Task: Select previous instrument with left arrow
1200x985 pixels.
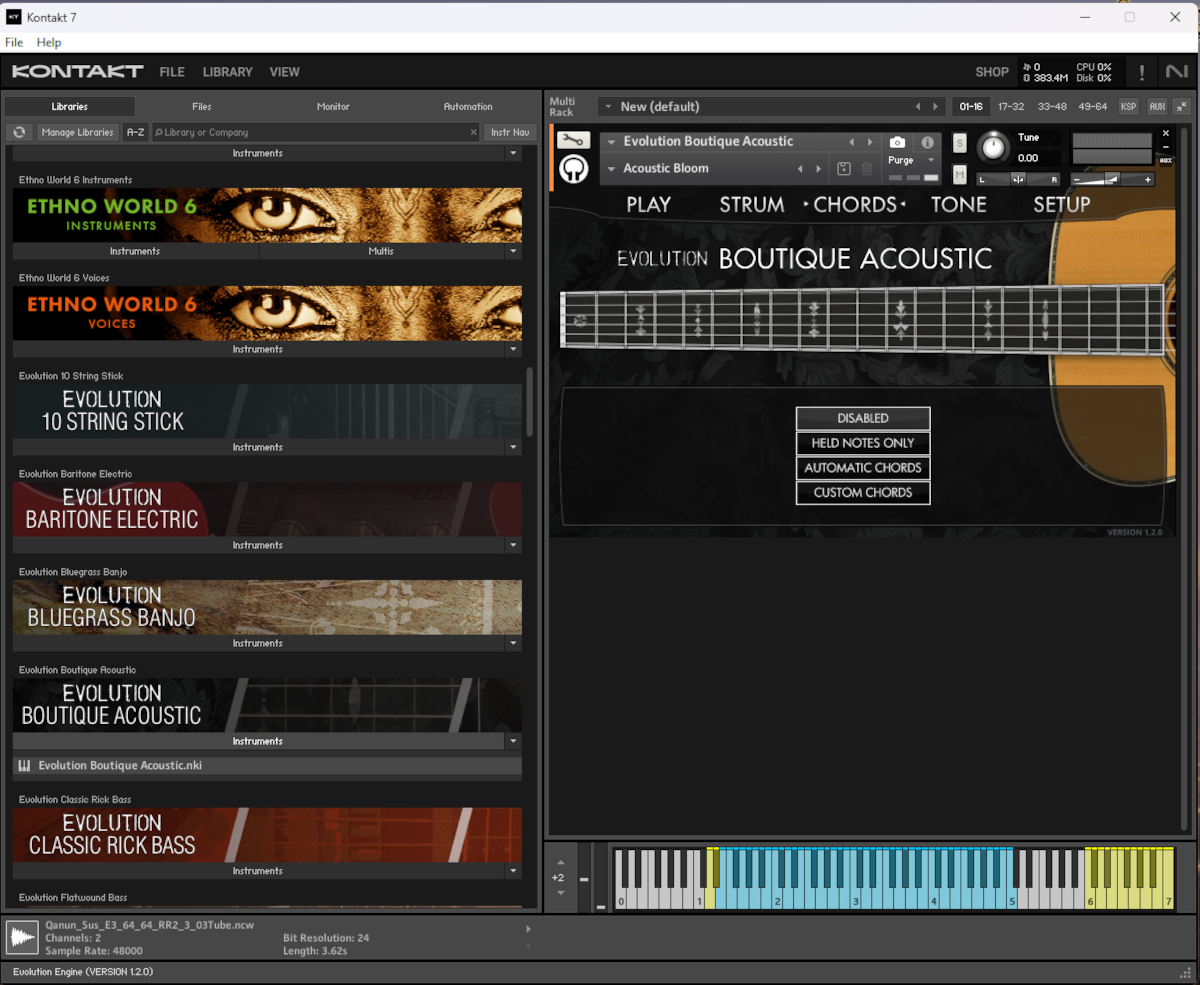Action: click(852, 142)
